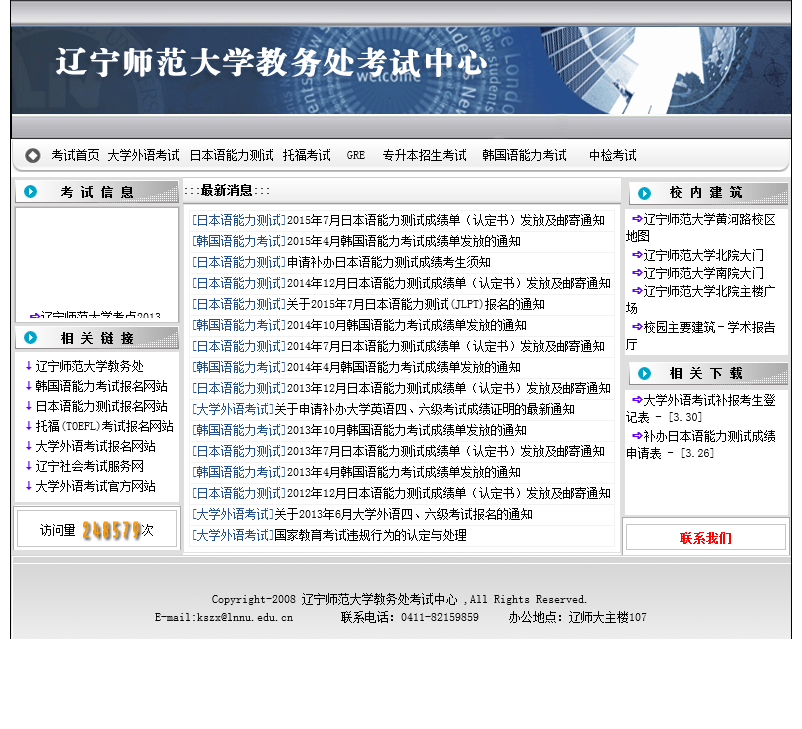Image resolution: width=802 pixels, height=729 pixels.
Task: Open 2013年4月韩国语能力考试成绩单发放的通知
Action: (404, 472)
